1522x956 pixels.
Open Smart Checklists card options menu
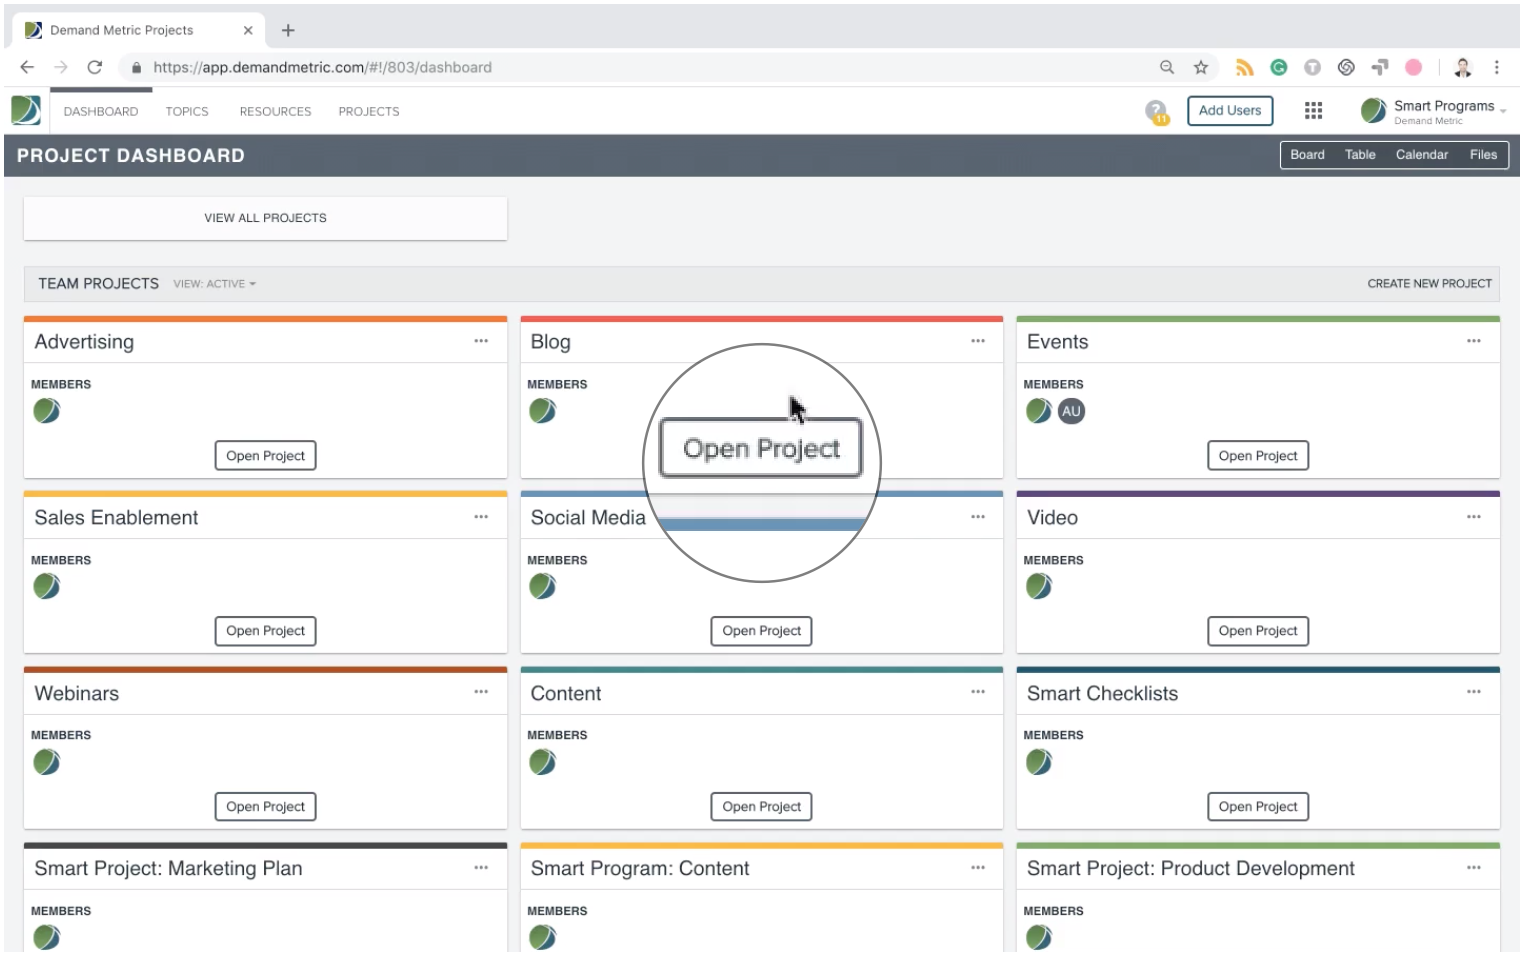click(1473, 692)
